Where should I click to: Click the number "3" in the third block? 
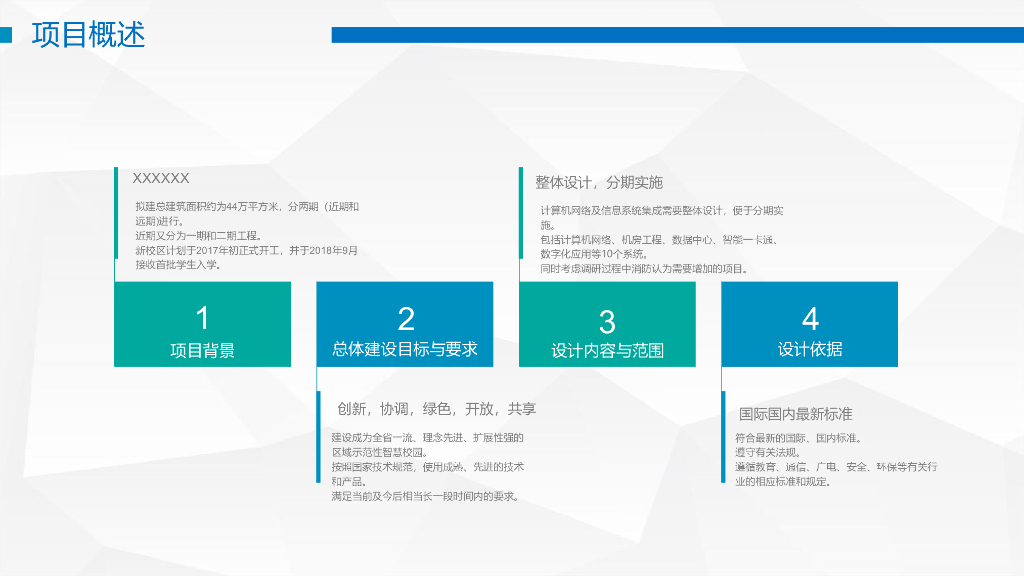(x=607, y=320)
